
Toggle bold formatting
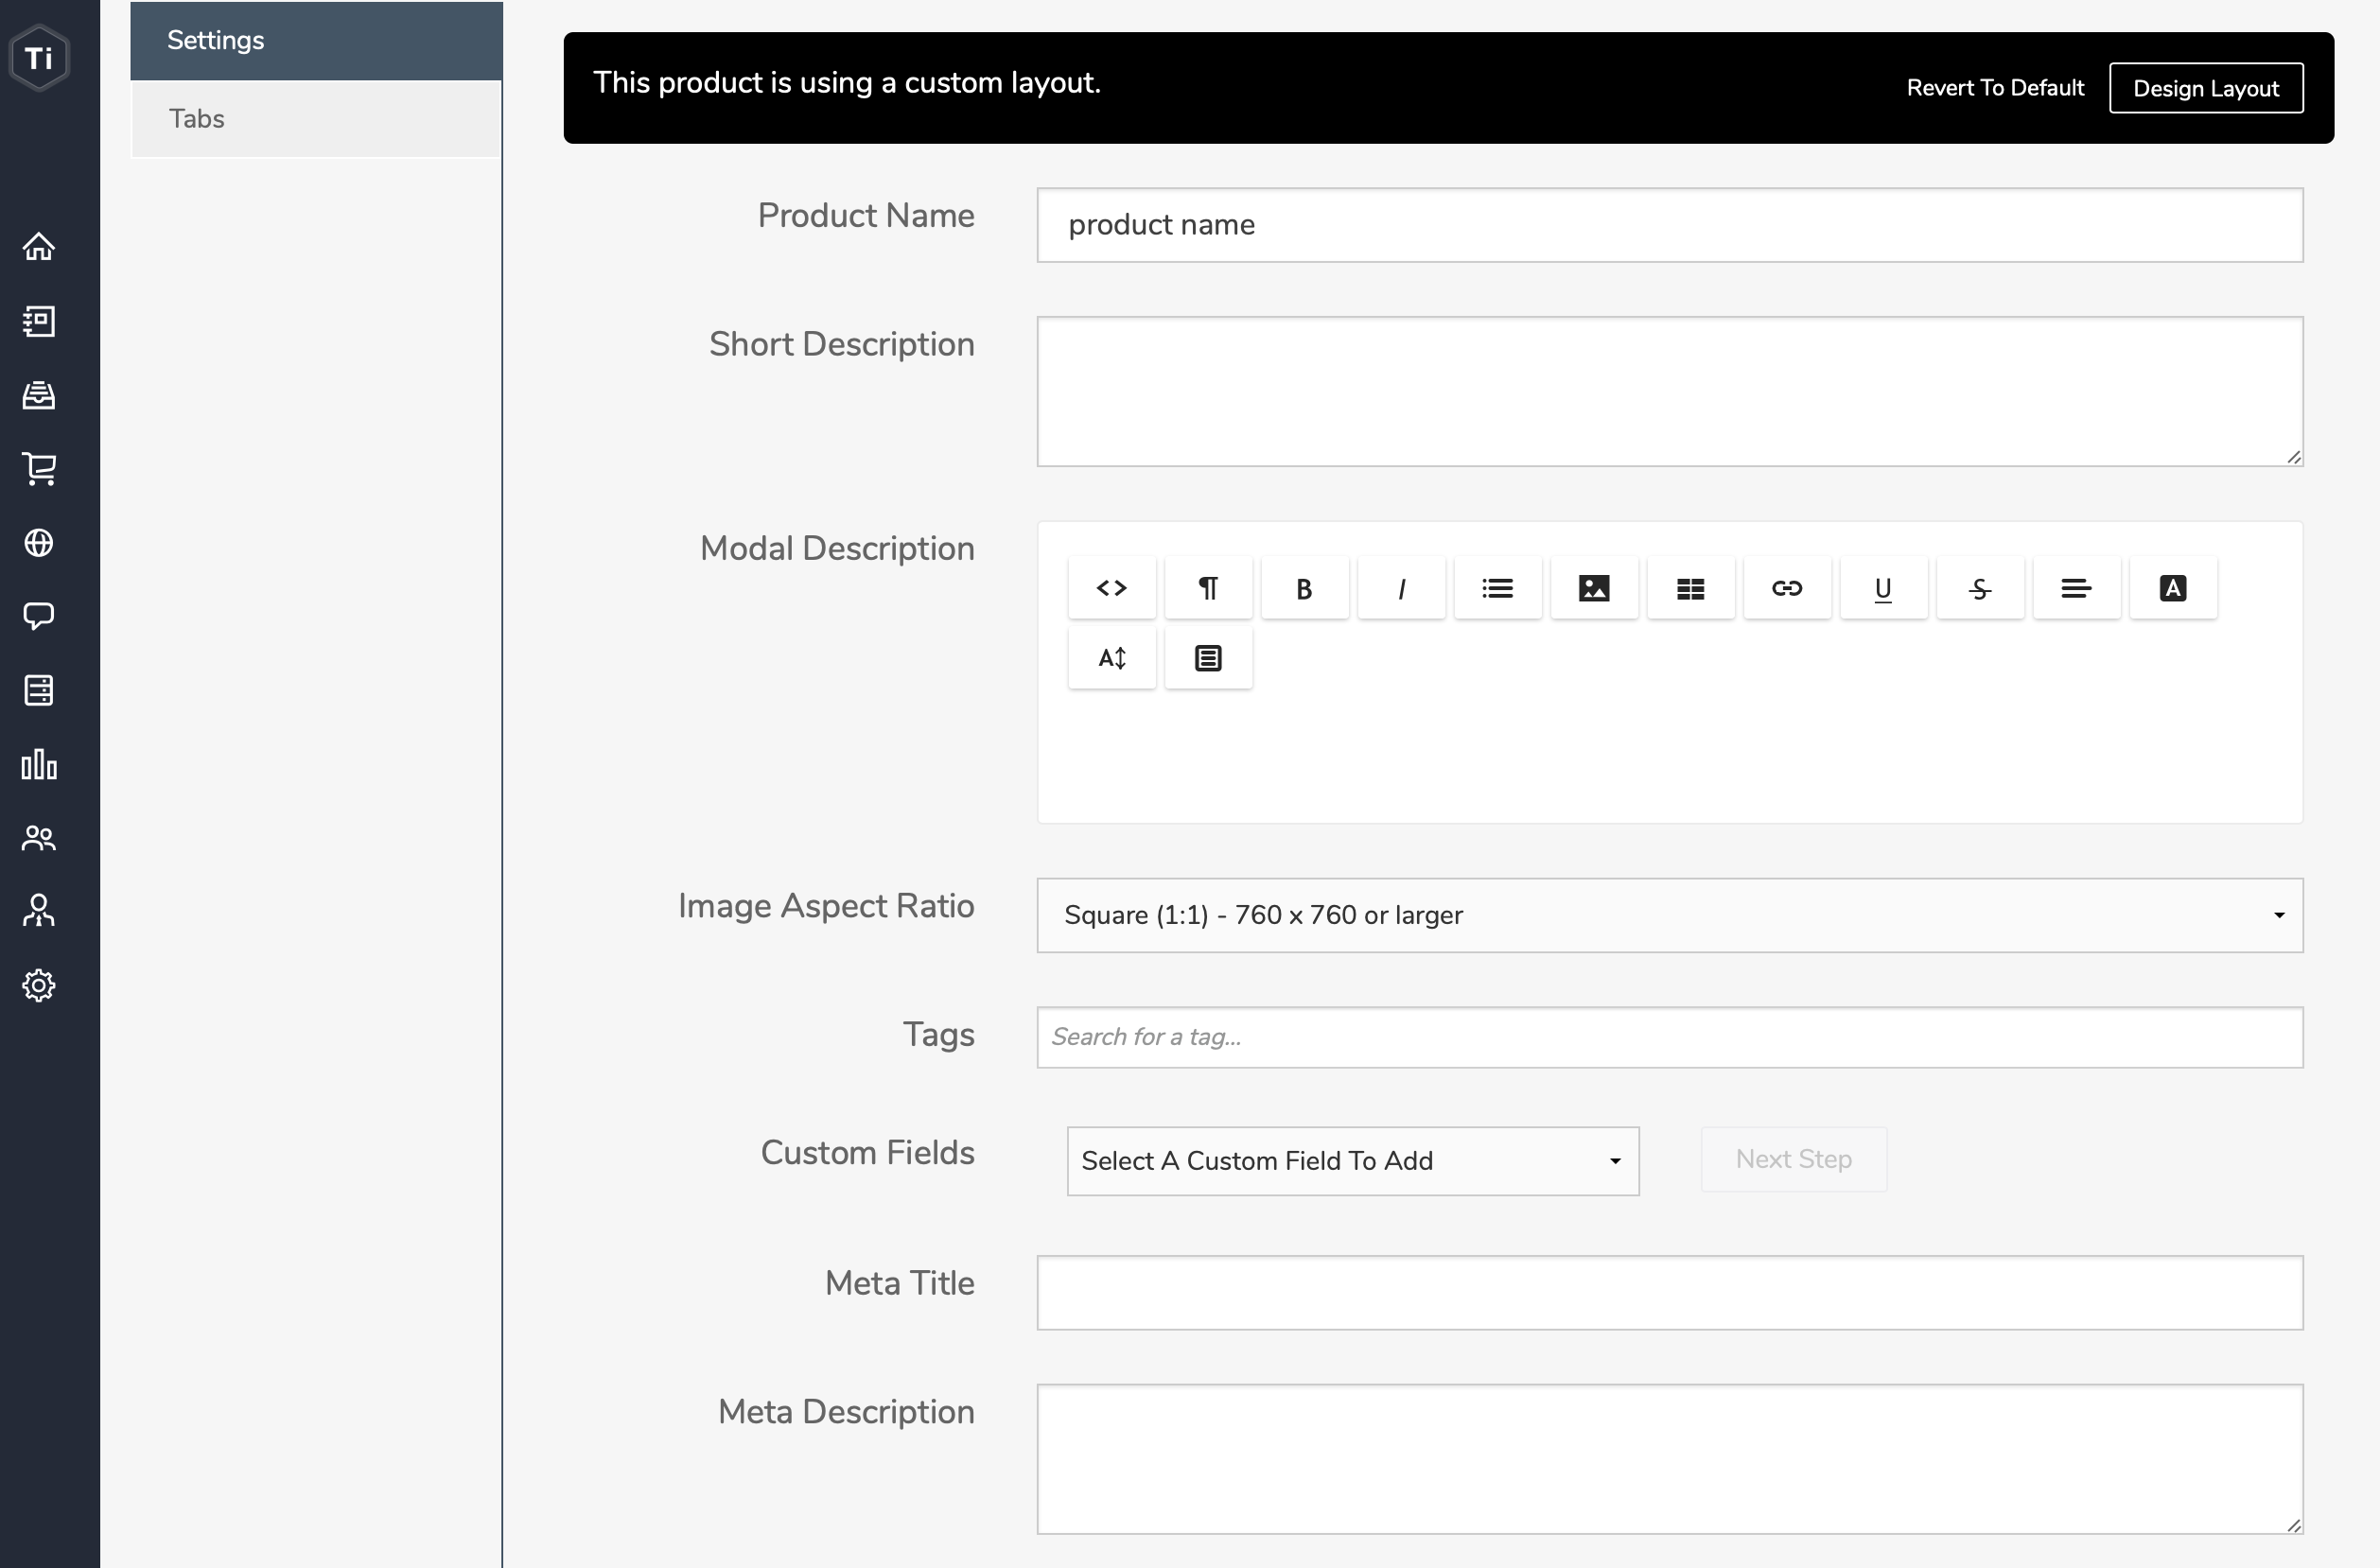click(1305, 588)
